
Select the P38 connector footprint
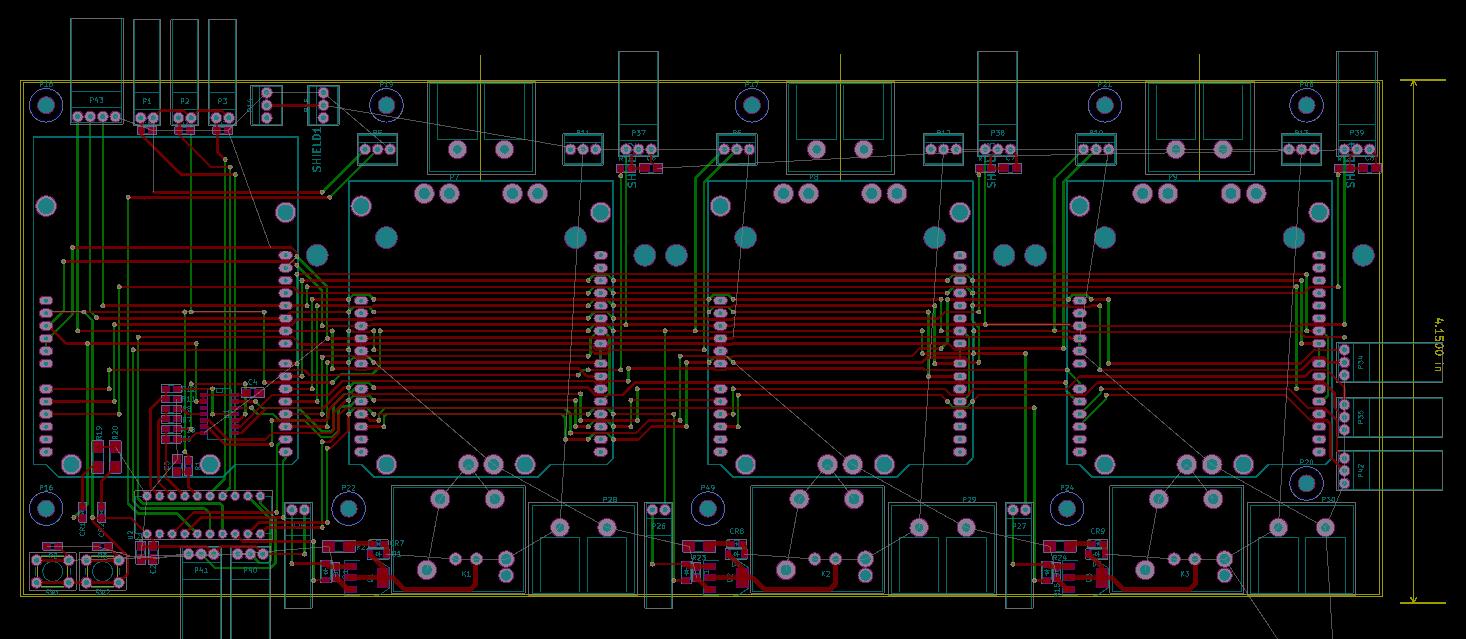tap(997, 105)
